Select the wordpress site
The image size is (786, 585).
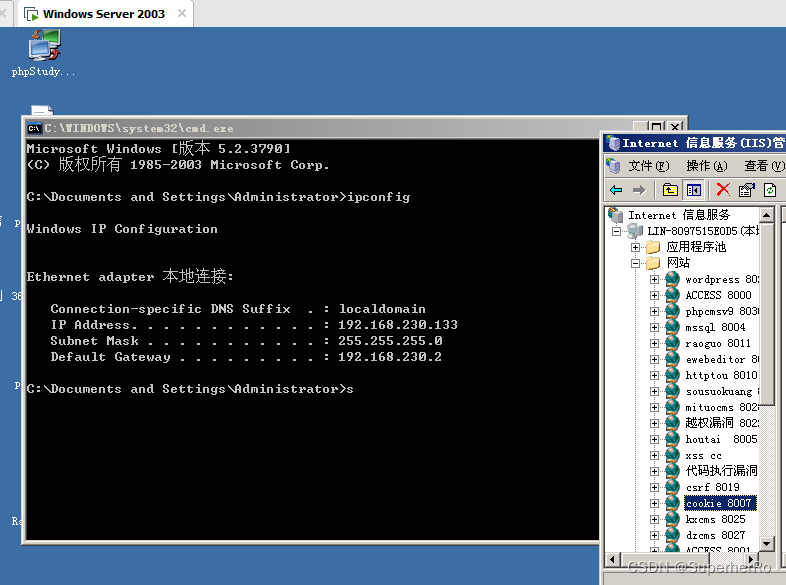click(x=722, y=279)
